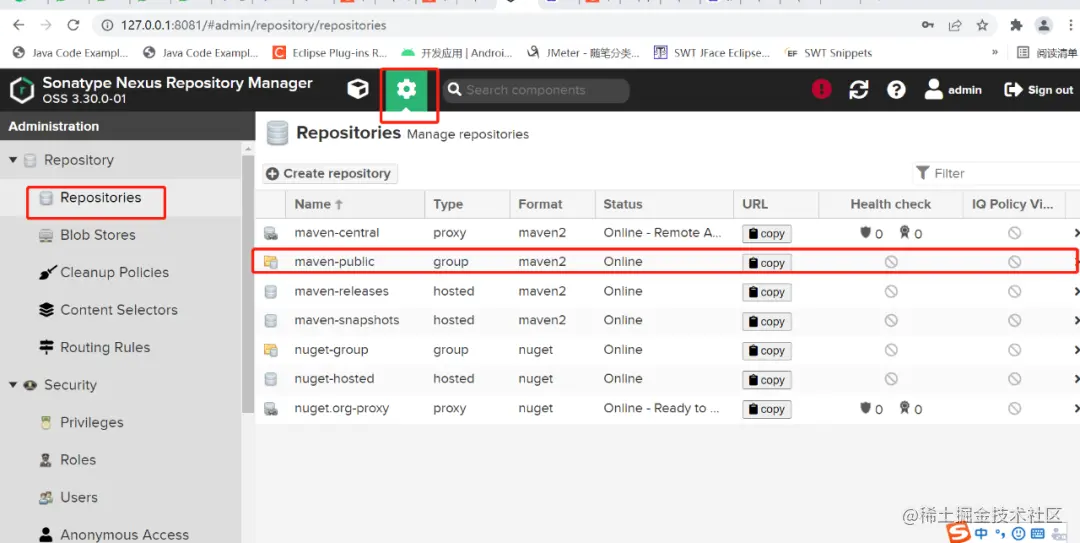Image resolution: width=1080 pixels, height=543 pixels.
Task: Click the maven-public repository name
Action: click(x=334, y=262)
